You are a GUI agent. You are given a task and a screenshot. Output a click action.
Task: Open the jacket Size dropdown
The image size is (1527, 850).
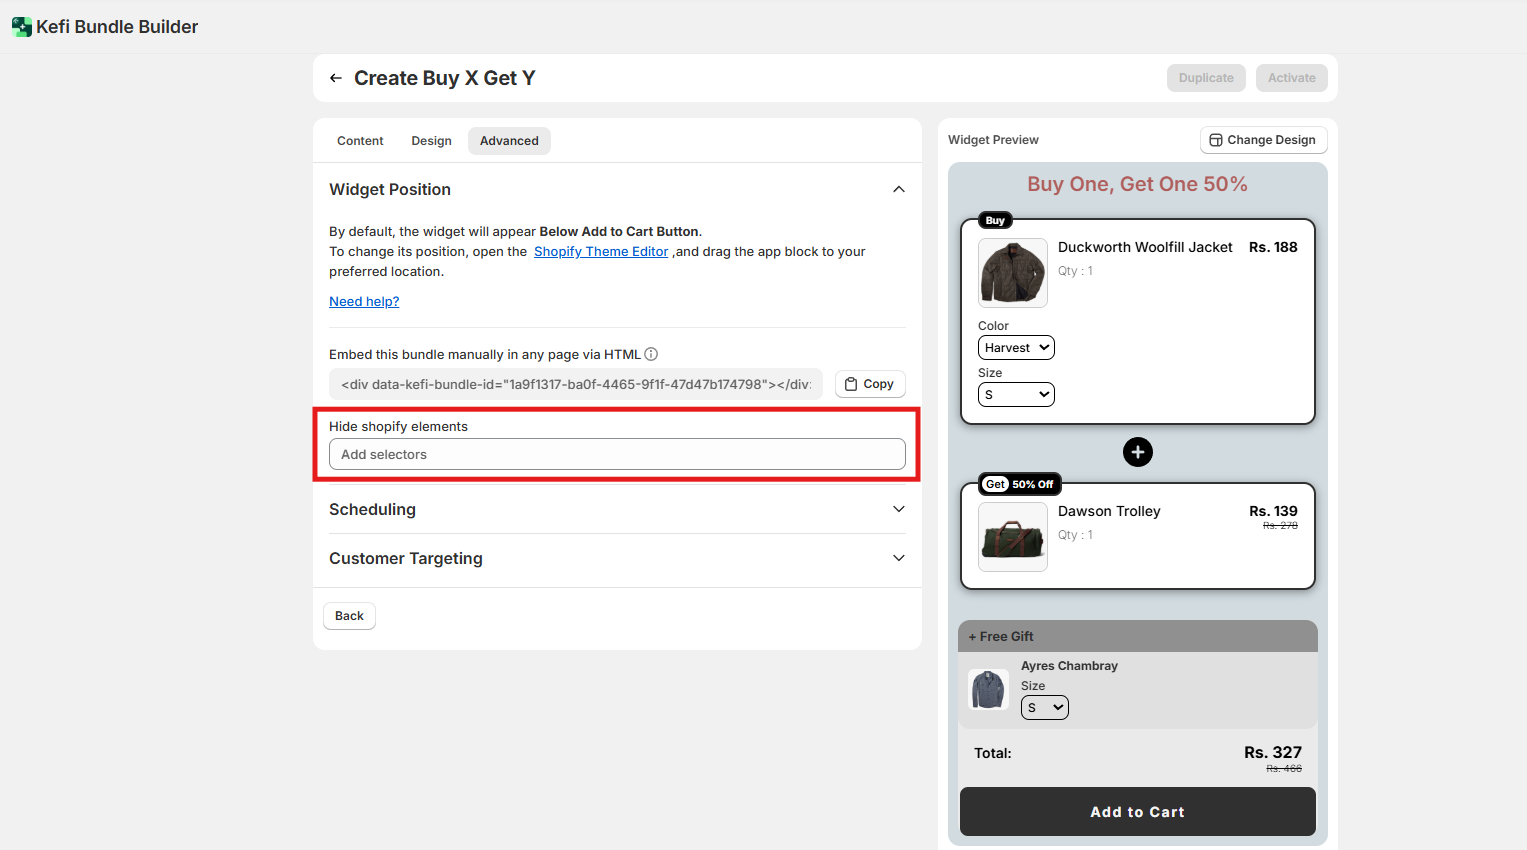[x=1016, y=395]
